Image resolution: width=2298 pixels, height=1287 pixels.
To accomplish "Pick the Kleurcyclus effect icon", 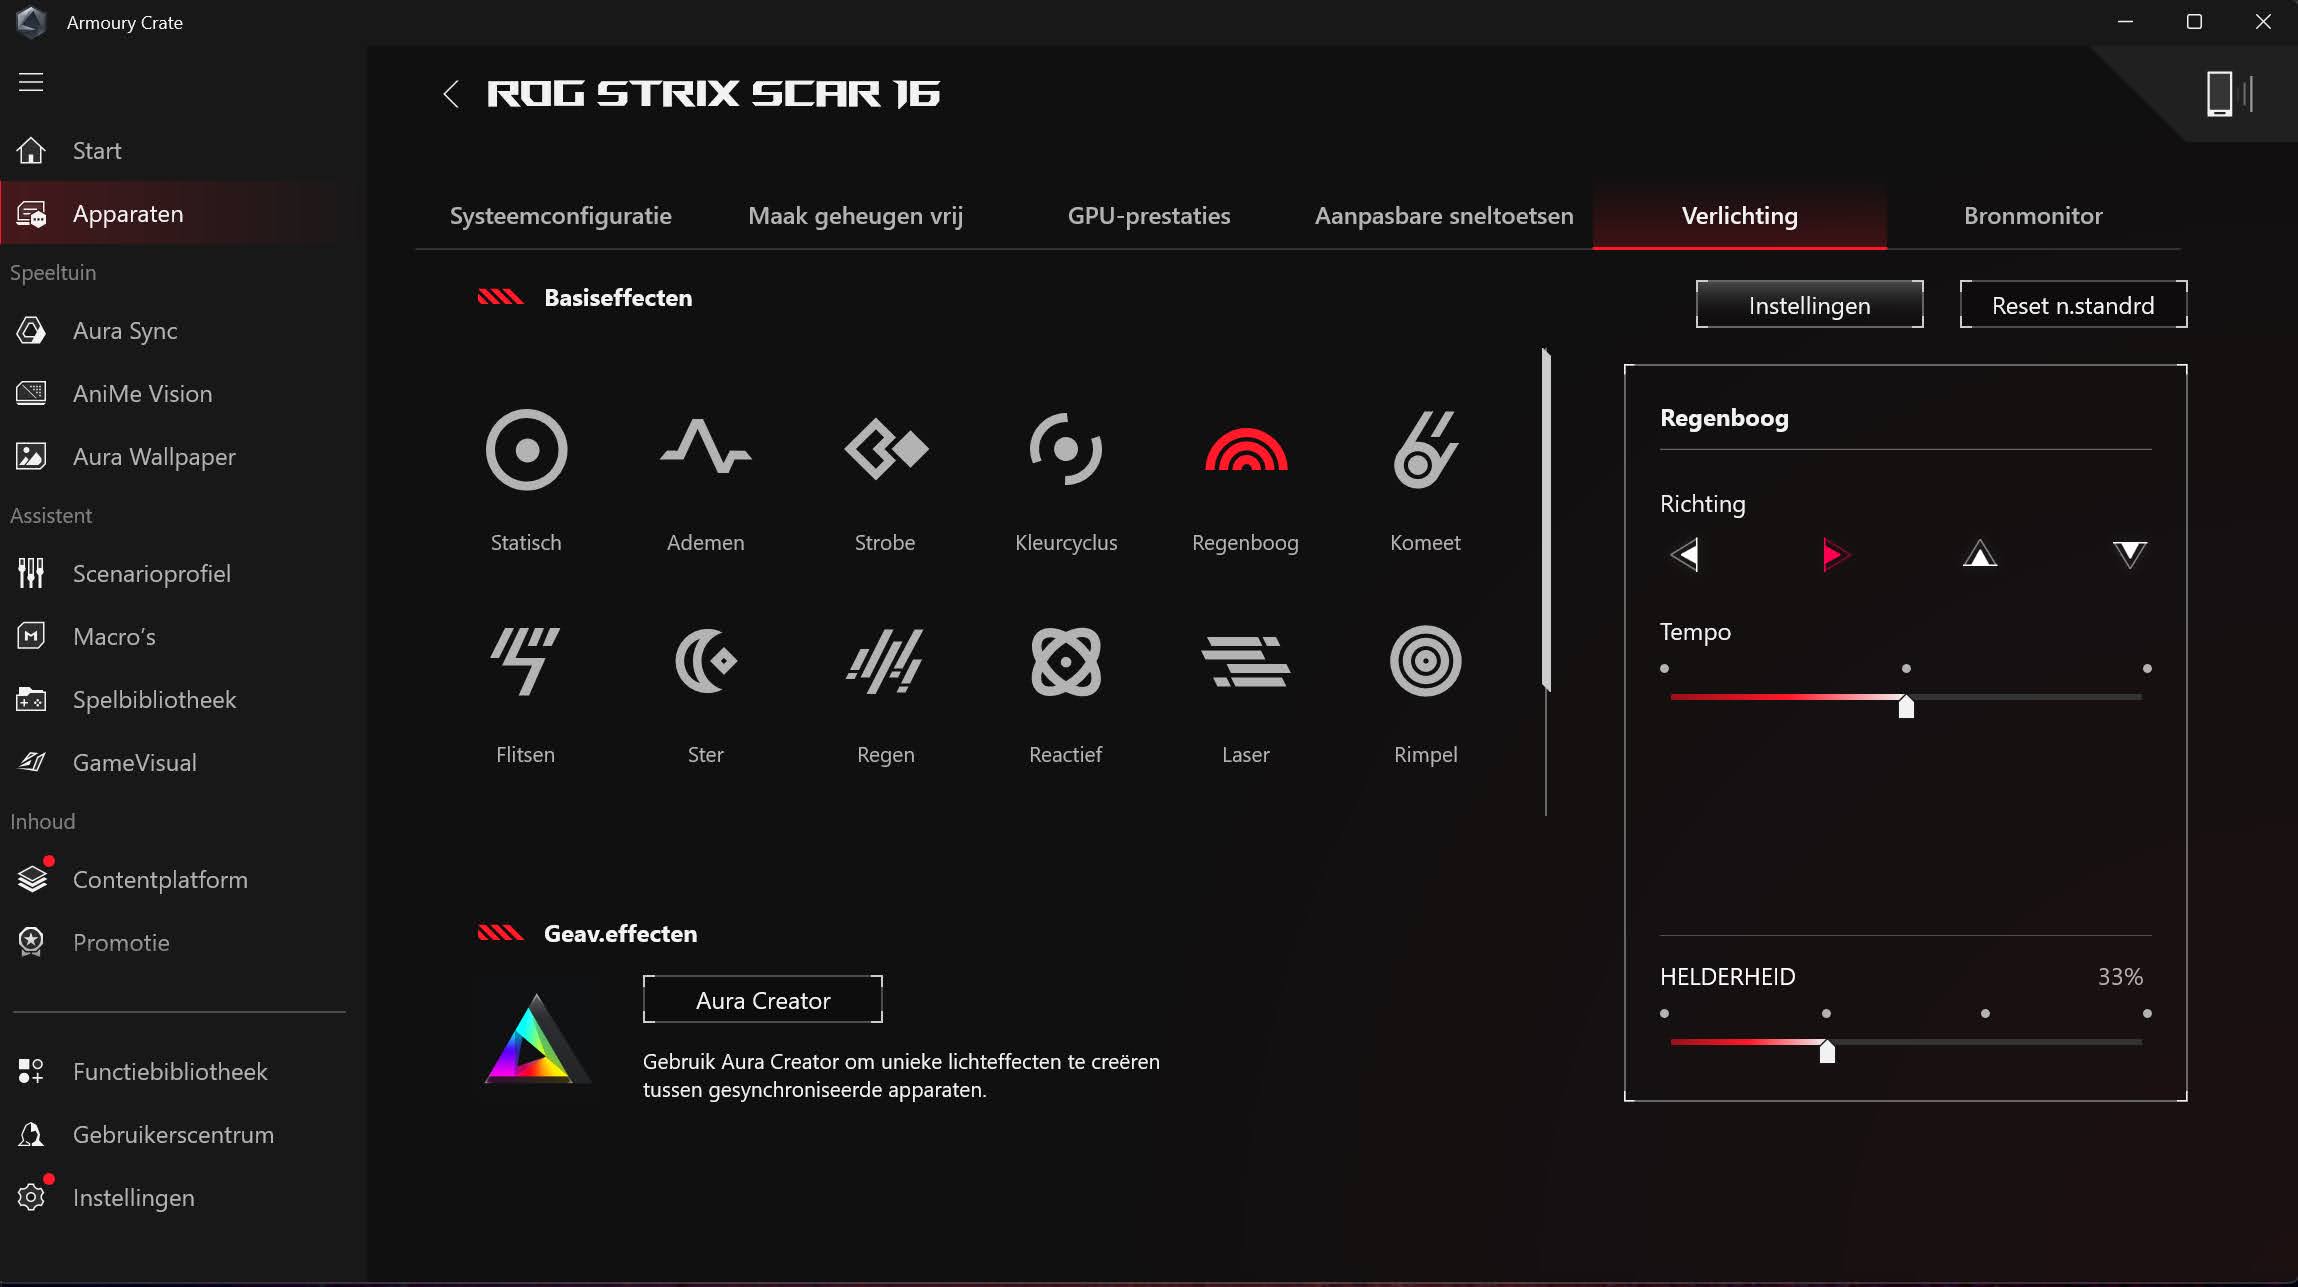I will click(1066, 449).
